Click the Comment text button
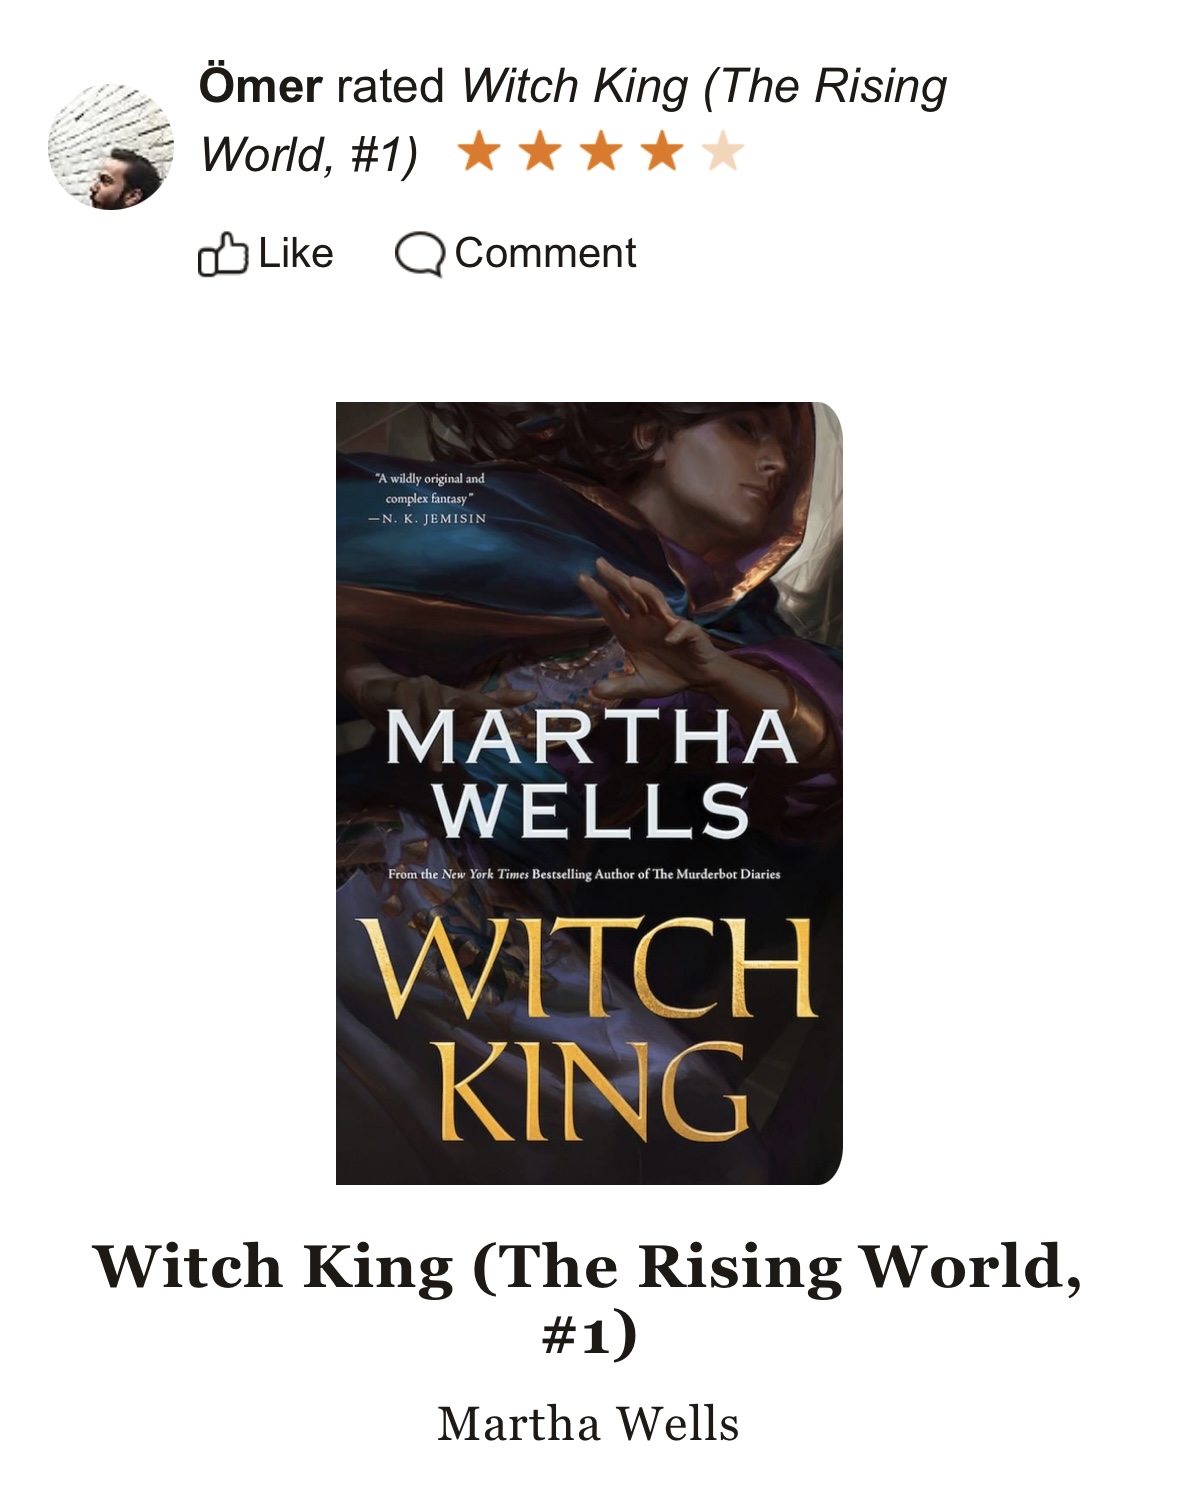This screenshot has width=1179, height=1496. point(545,254)
